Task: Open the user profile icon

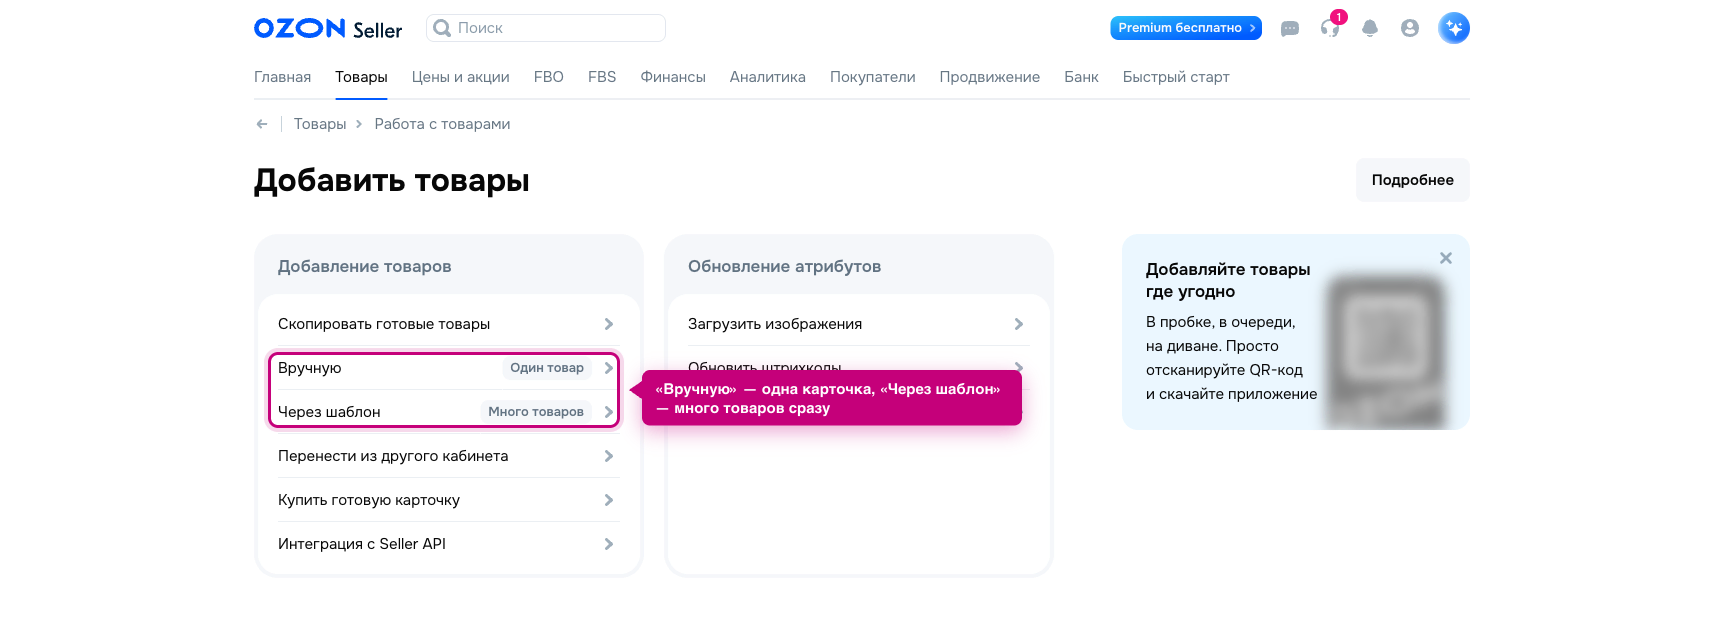Action: [1410, 28]
